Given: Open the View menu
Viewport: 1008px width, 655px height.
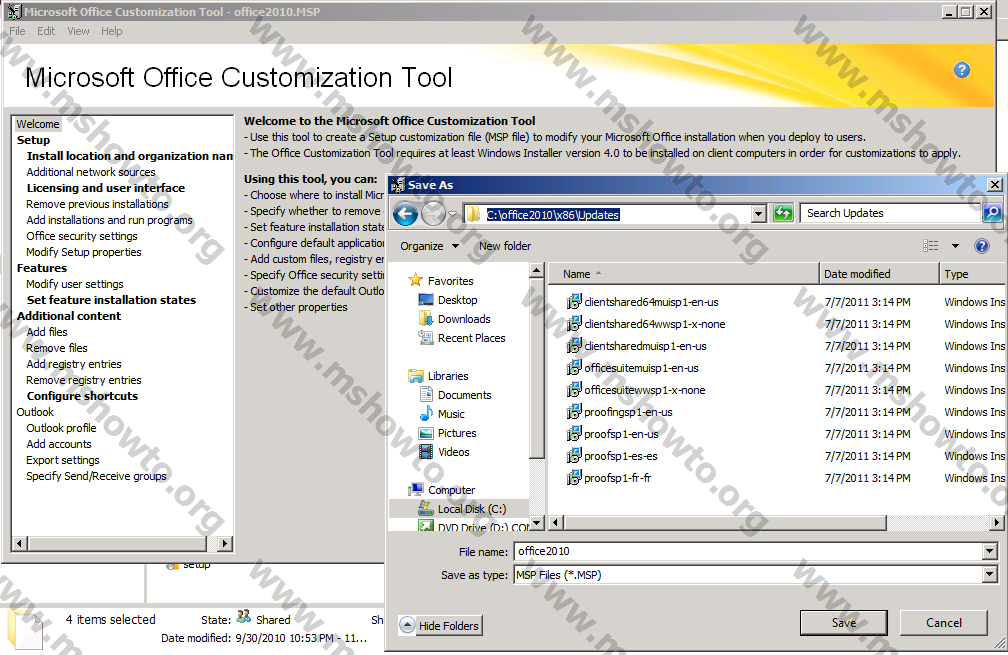Looking at the screenshot, I should [78, 31].
